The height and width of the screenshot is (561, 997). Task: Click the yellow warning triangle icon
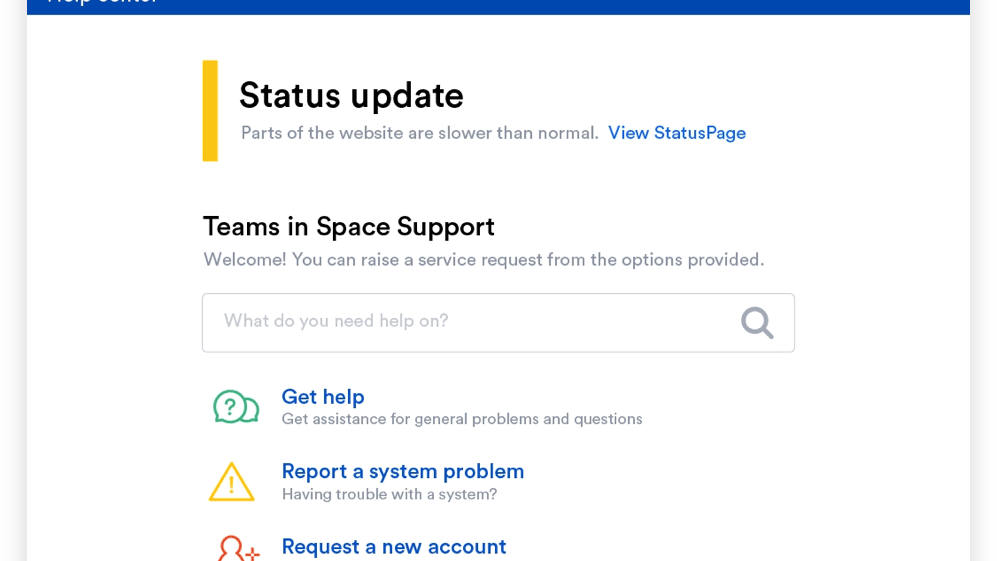pyautogui.click(x=231, y=482)
